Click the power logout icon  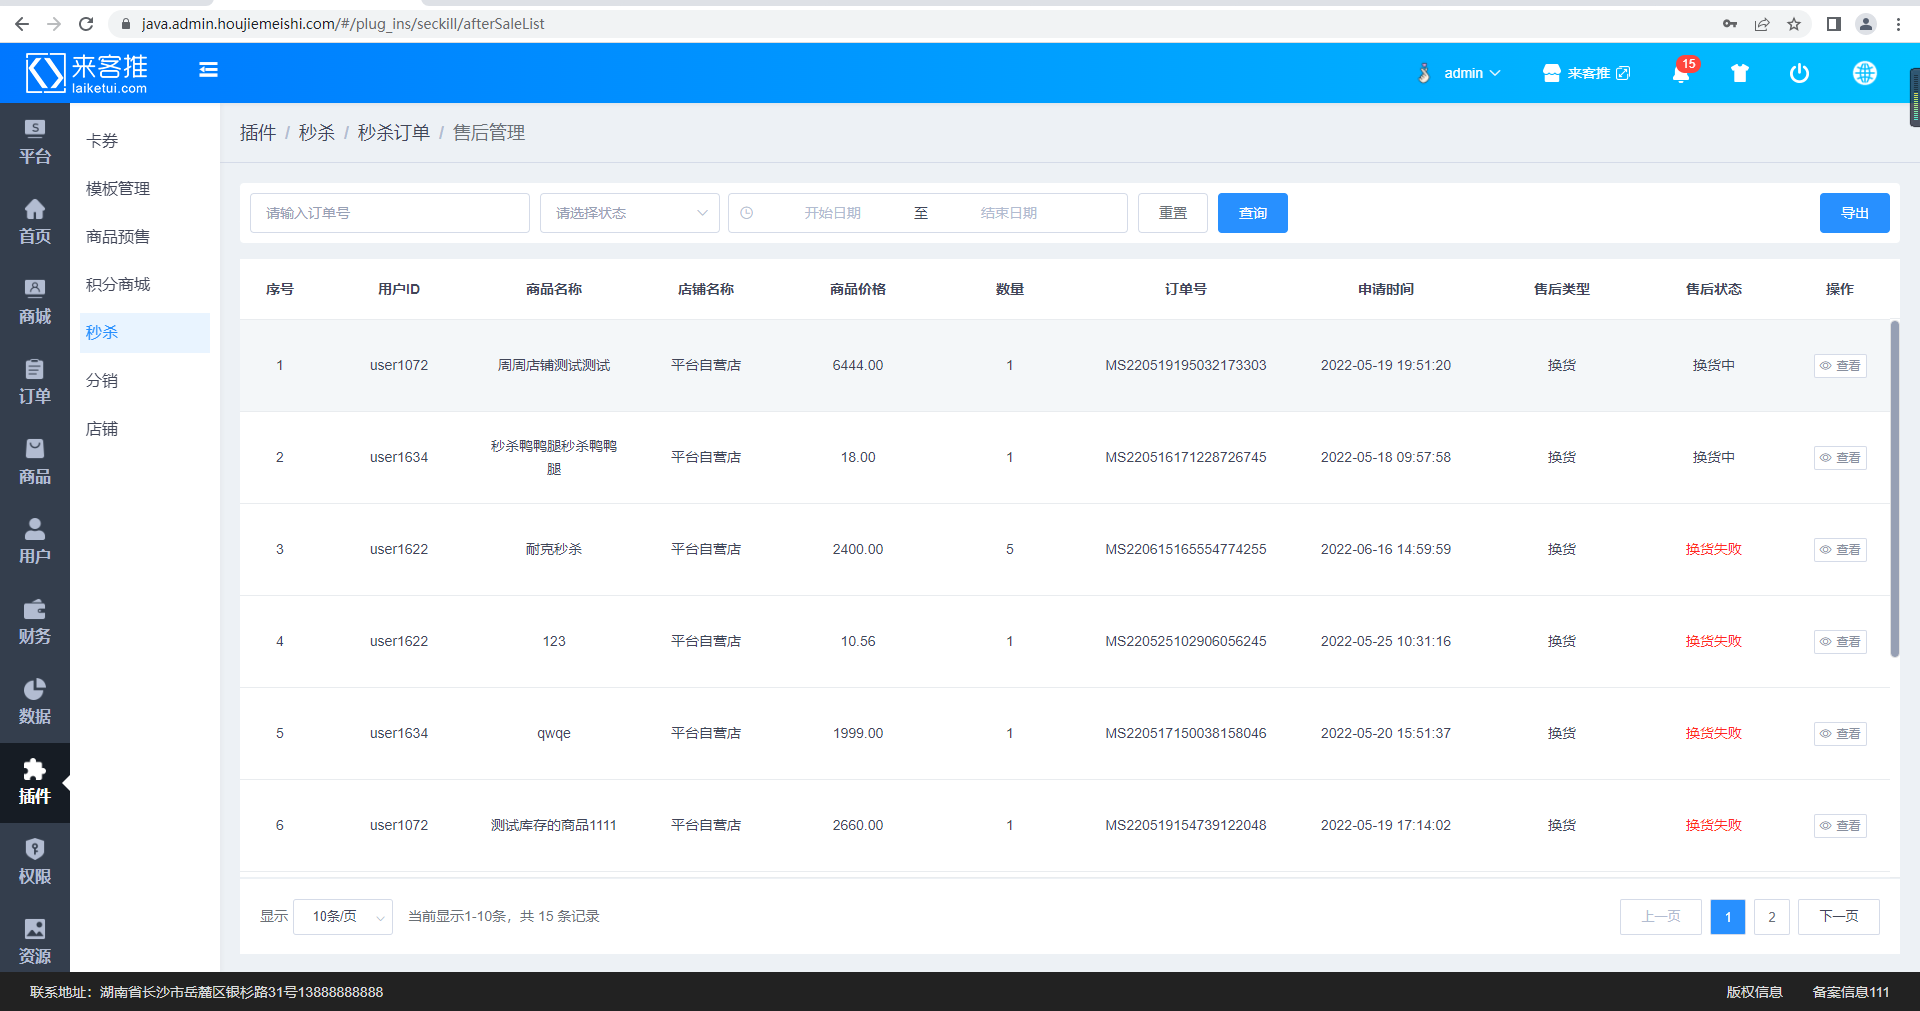pos(1799,73)
